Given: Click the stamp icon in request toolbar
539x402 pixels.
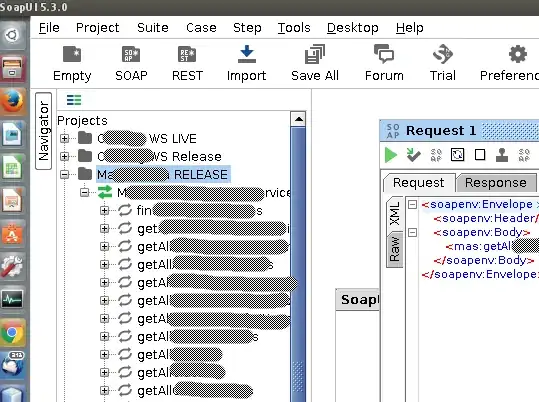Looking at the screenshot, I should (502, 155).
